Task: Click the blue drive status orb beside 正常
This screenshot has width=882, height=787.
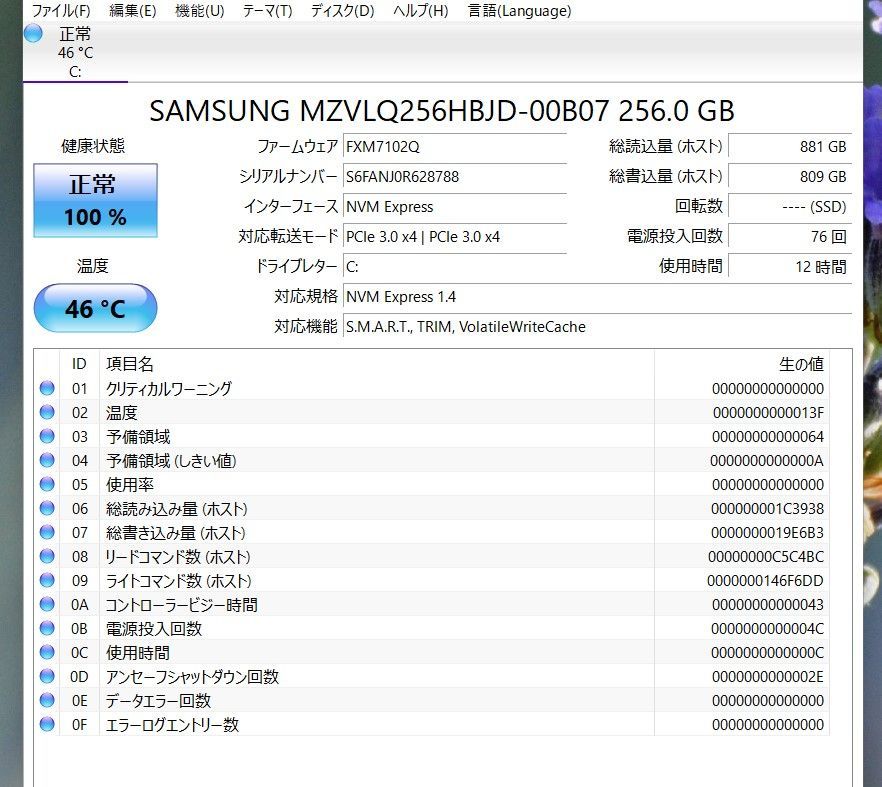Action: coord(33,33)
